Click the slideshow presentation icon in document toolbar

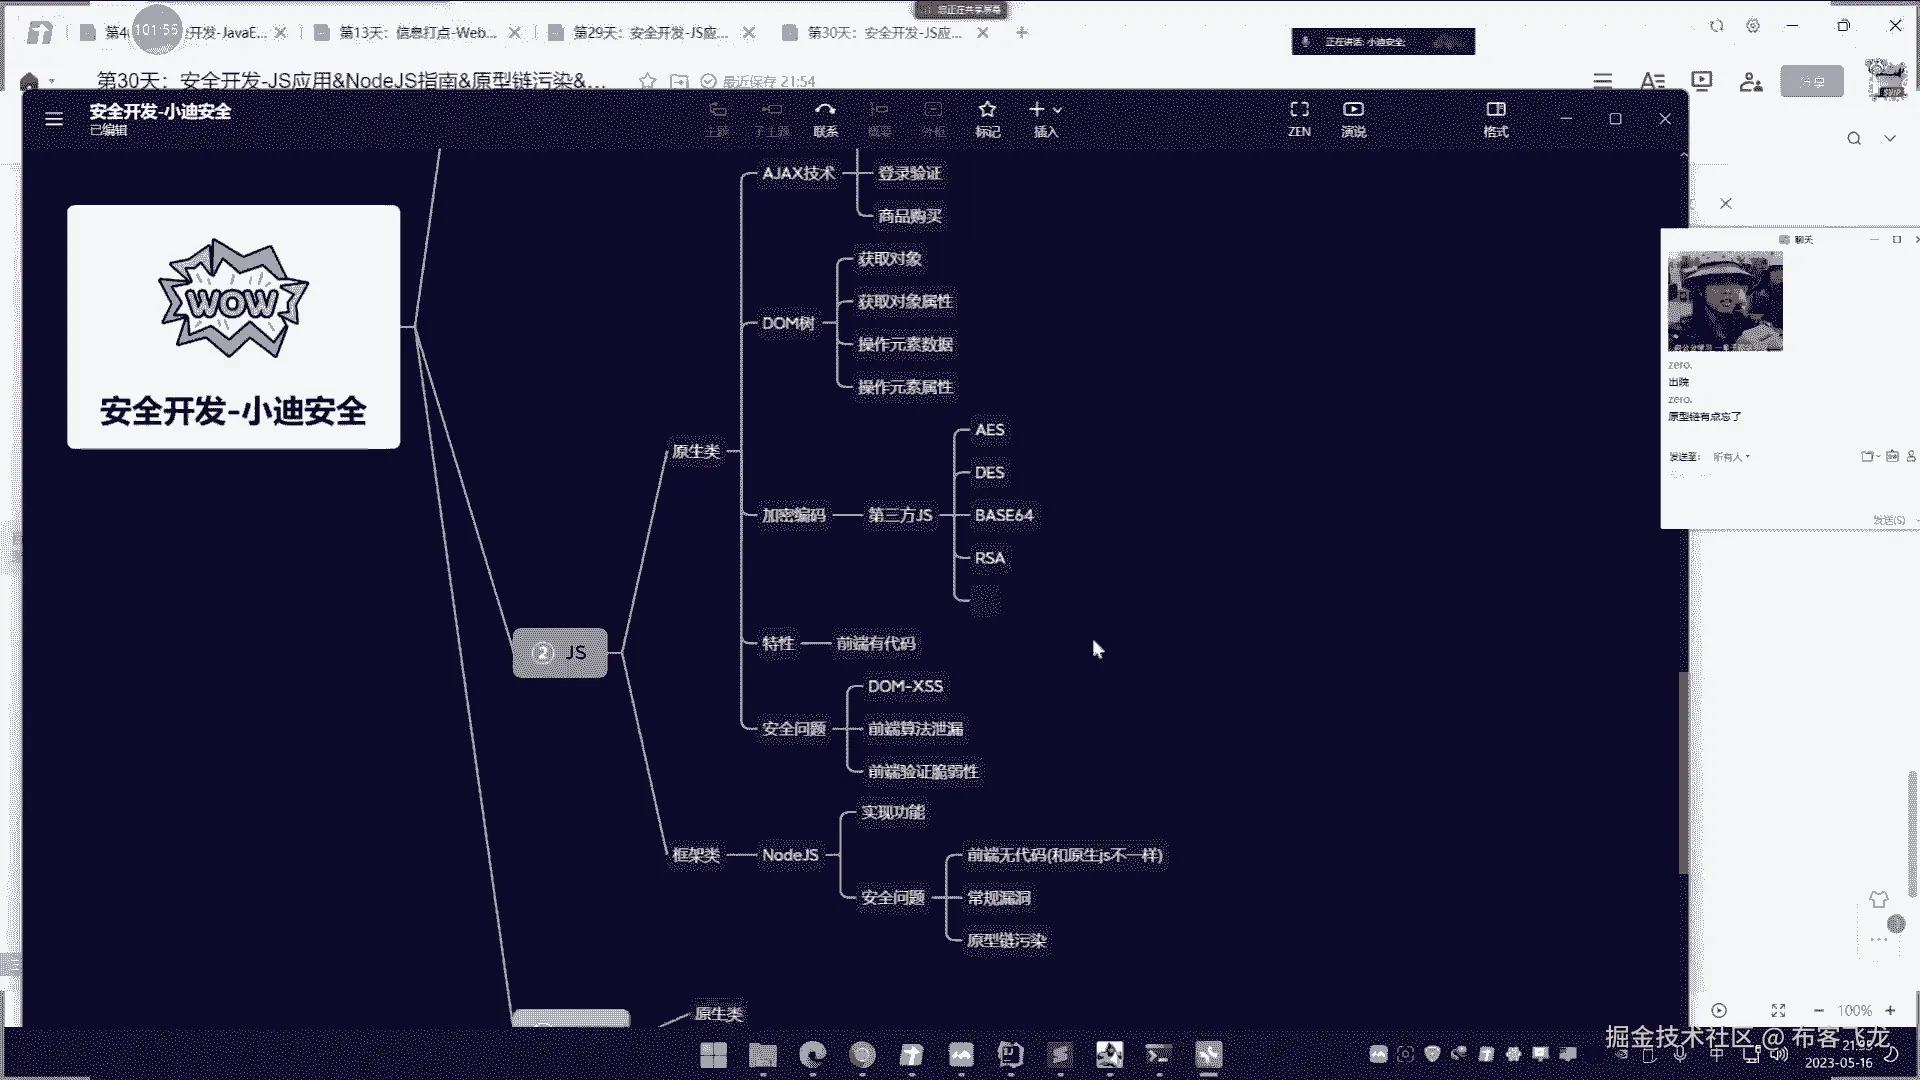point(1701,81)
